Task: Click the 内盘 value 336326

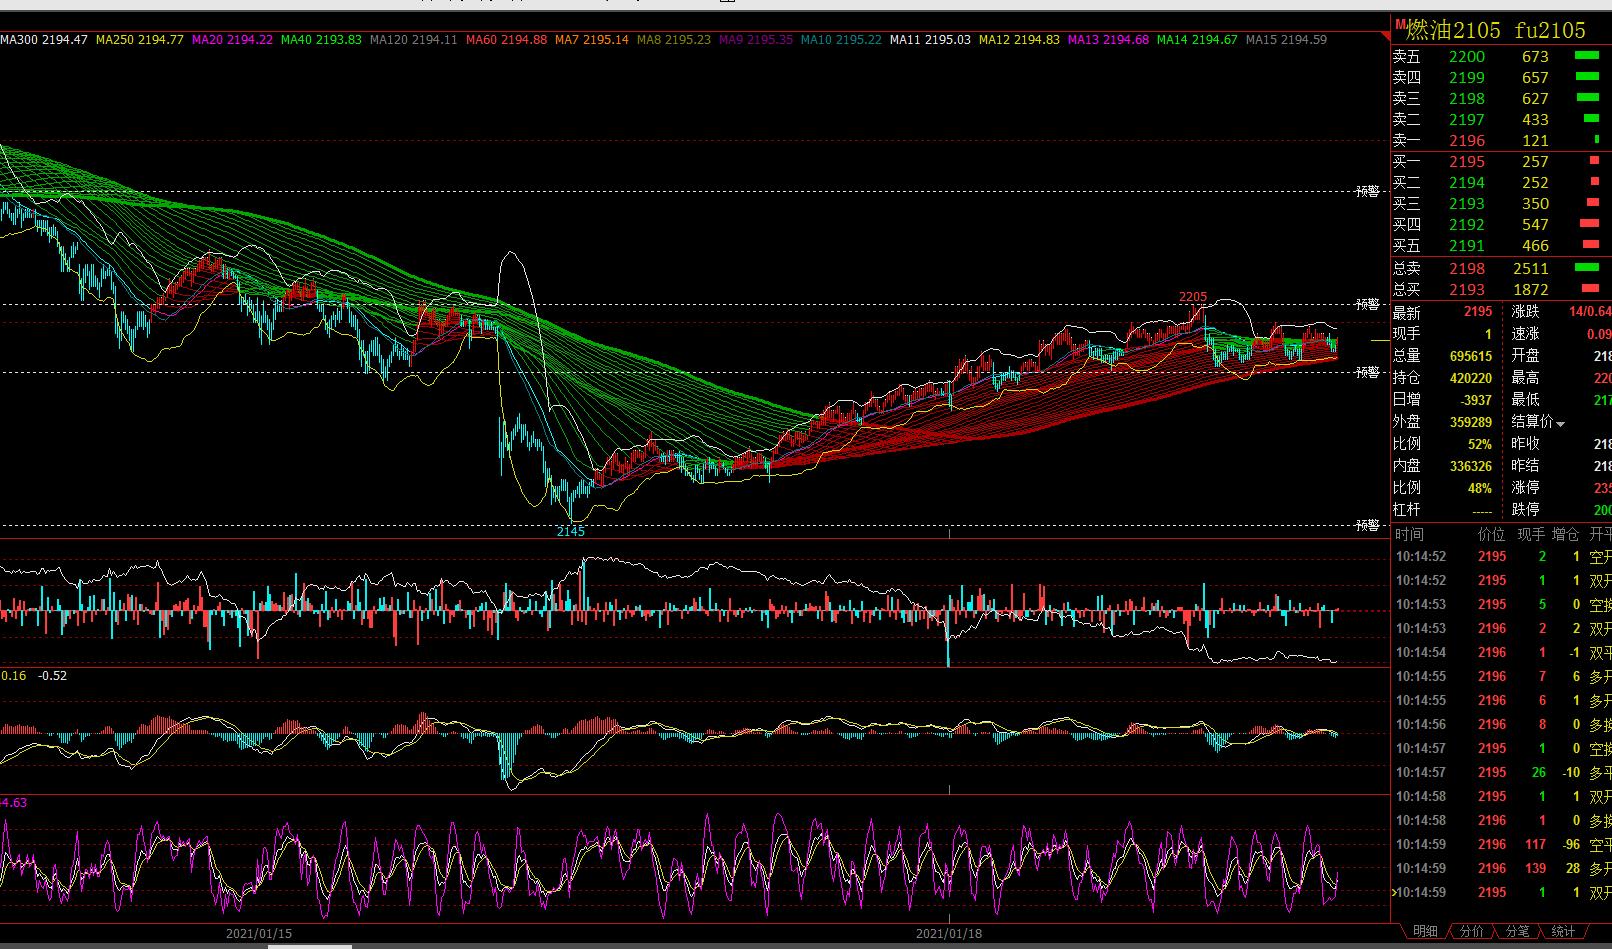Action: click(x=1471, y=466)
